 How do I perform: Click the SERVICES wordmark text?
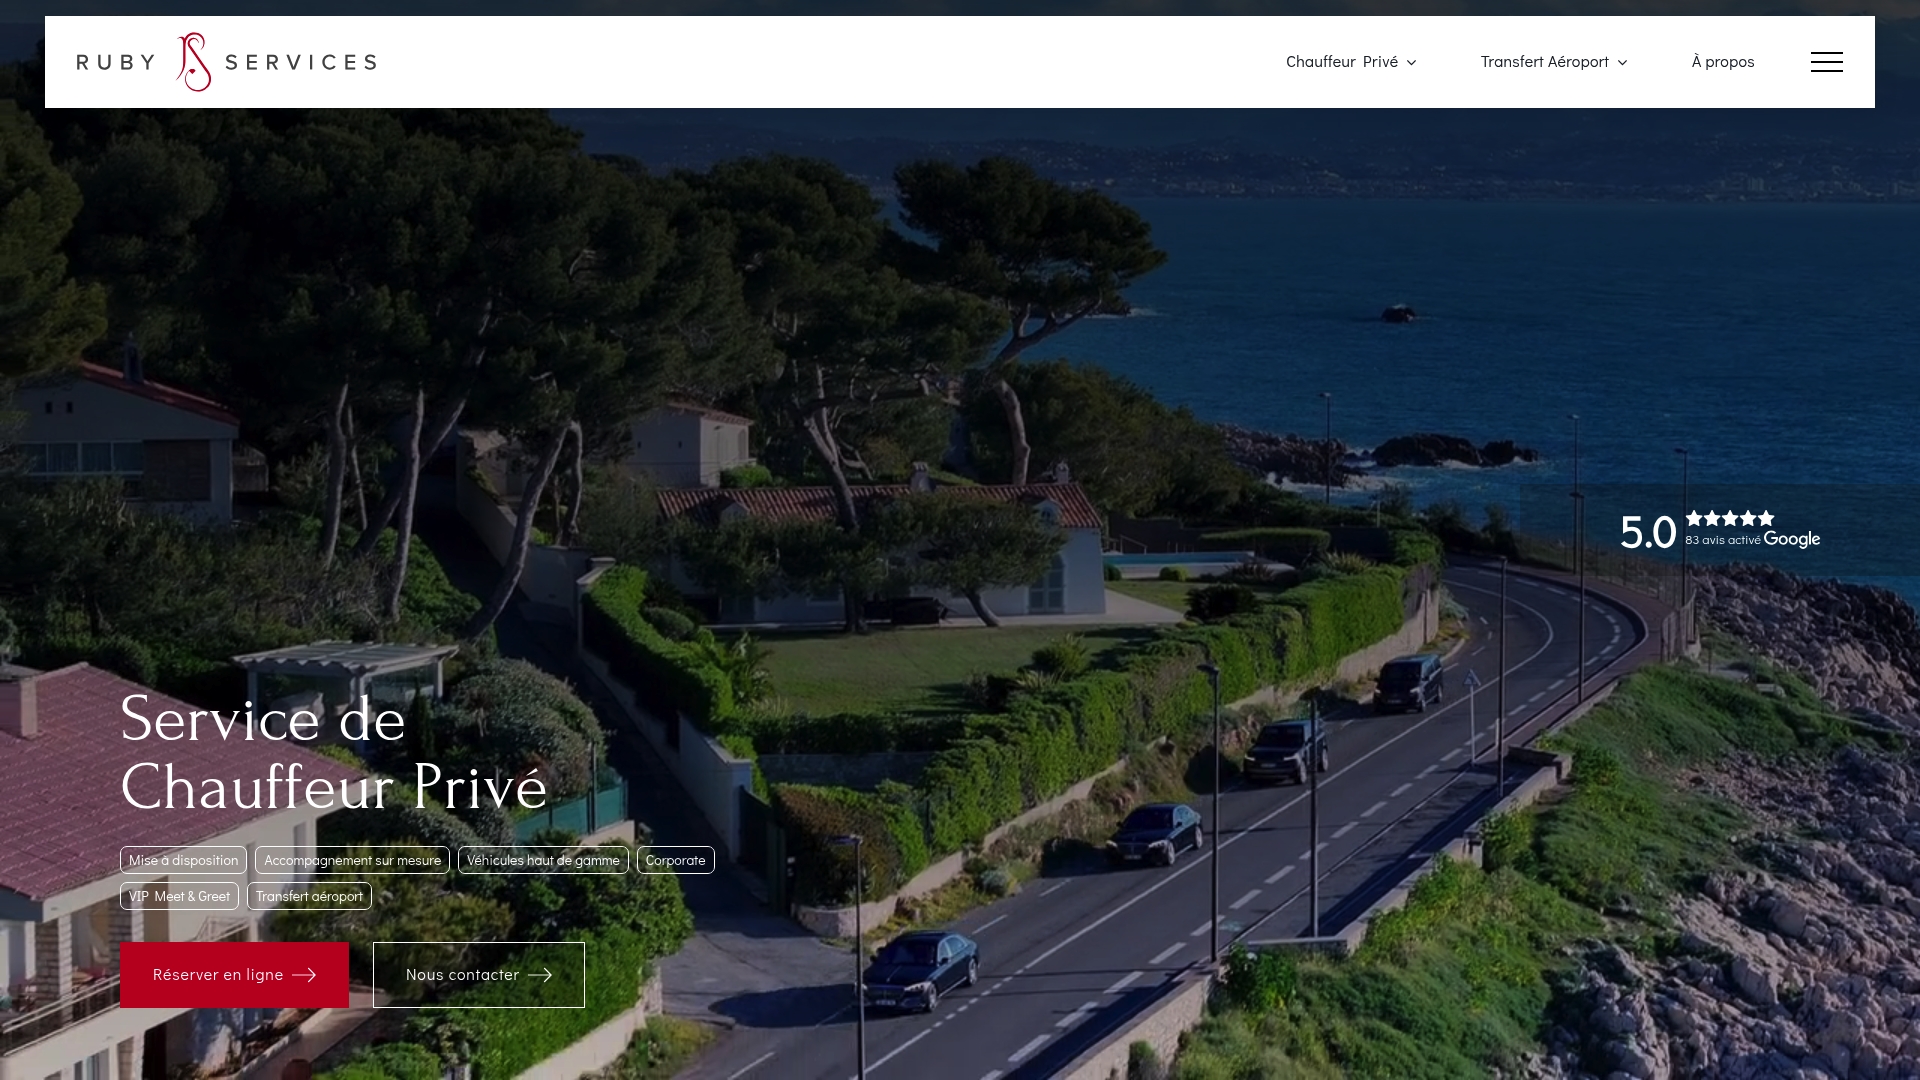[x=301, y=63]
